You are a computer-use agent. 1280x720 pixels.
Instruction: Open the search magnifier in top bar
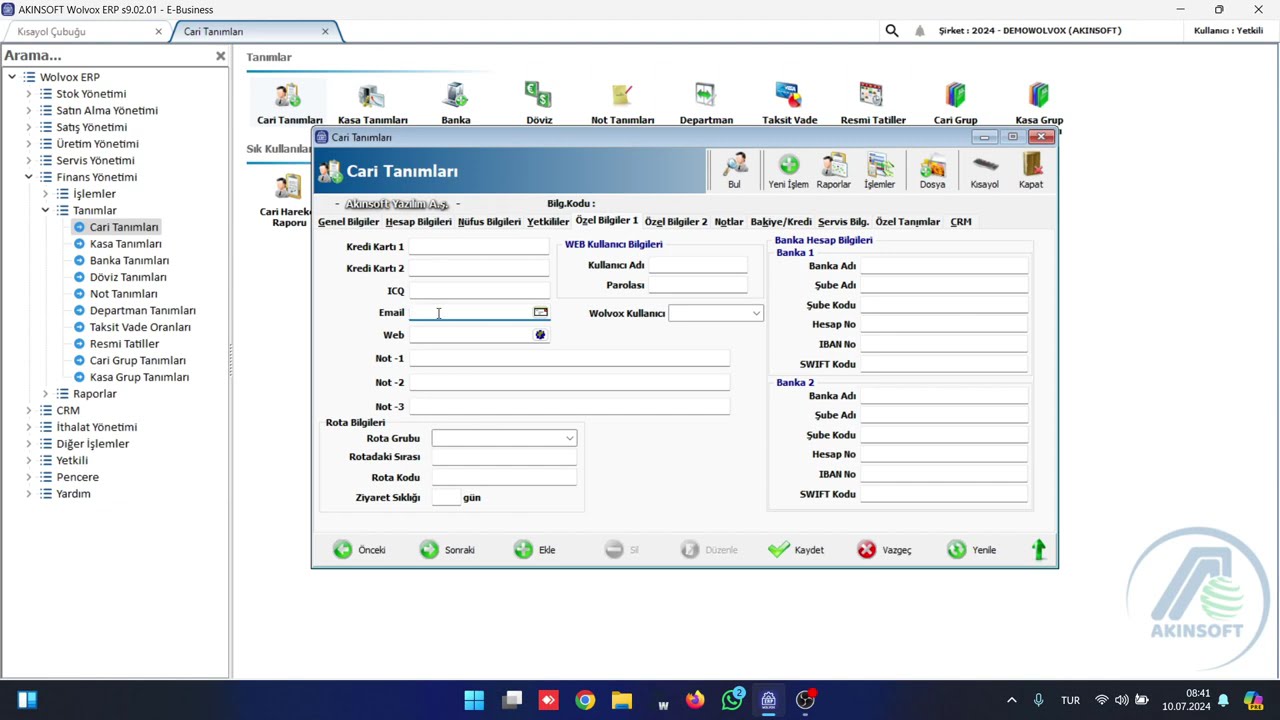892,31
